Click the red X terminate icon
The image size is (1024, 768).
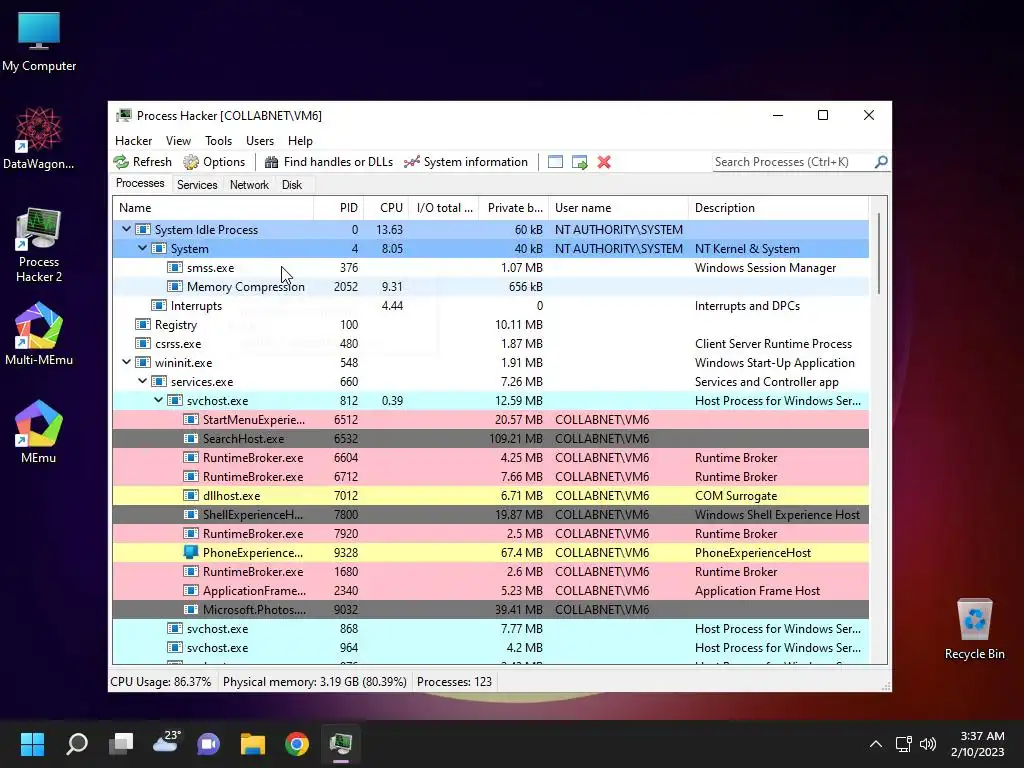(604, 162)
